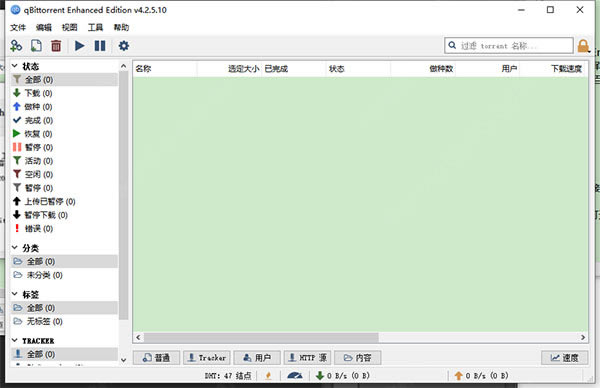Image resolution: width=600 pixels, height=388 pixels.
Task: Toggle alternative speed limits speedometer icon
Action: click(295, 376)
